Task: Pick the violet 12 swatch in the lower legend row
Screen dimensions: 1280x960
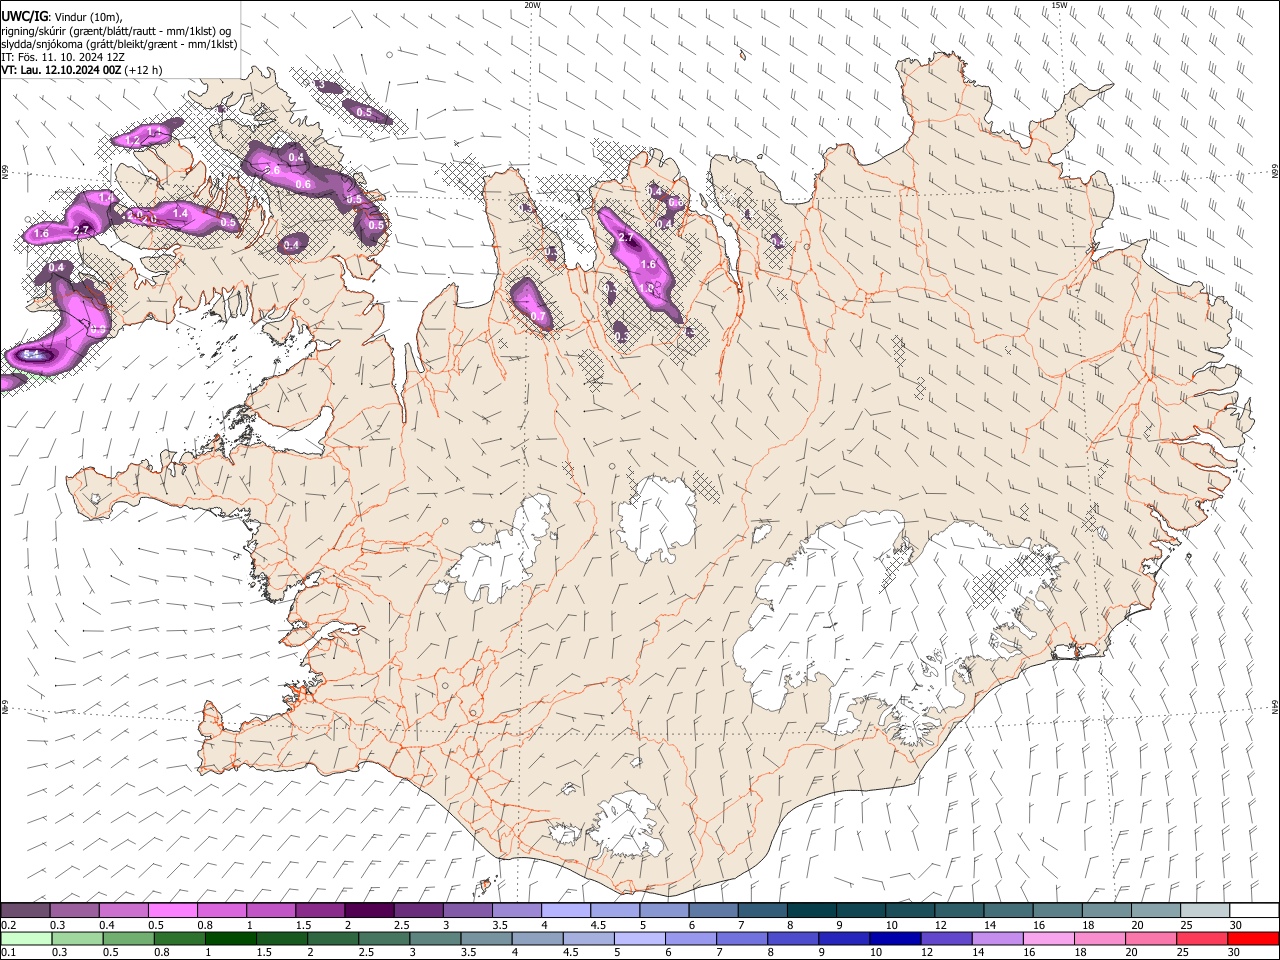Action: (947, 939)
